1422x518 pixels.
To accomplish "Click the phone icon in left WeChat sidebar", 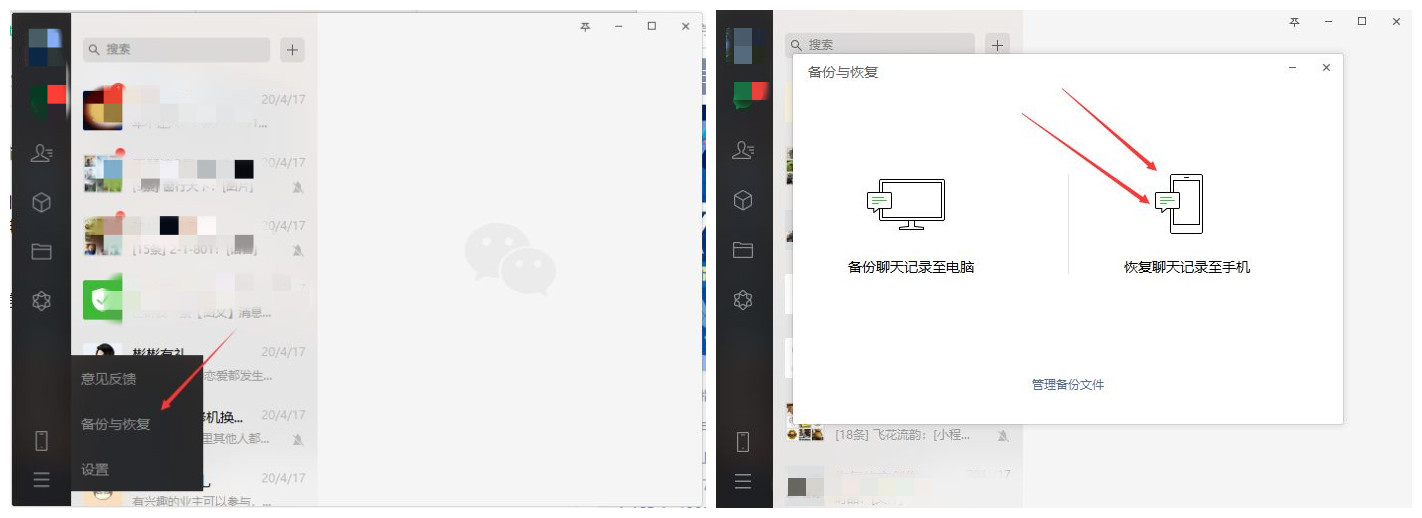I will (x=41, y=441).
